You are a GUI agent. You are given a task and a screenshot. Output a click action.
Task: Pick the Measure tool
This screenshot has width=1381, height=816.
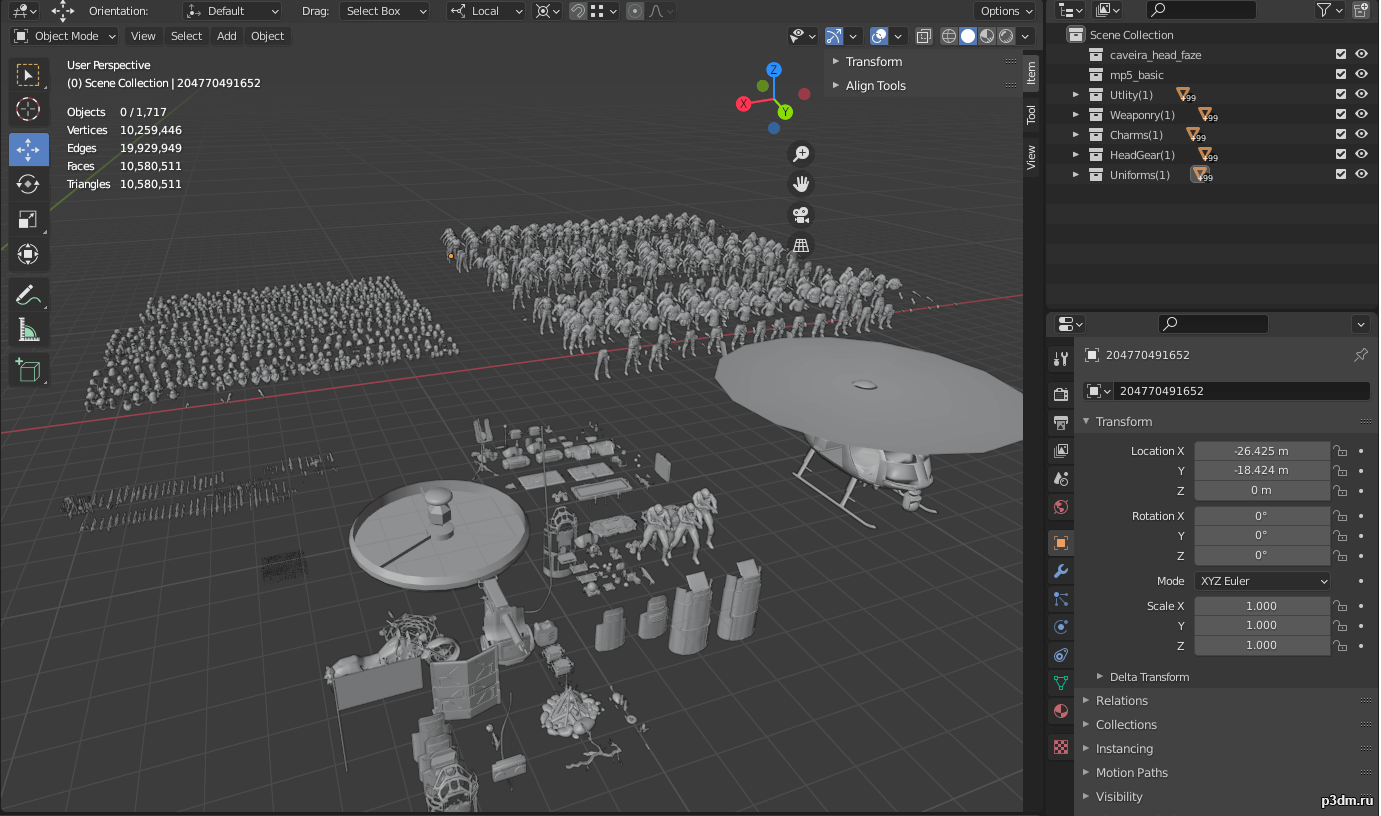(x=28, y=331)
